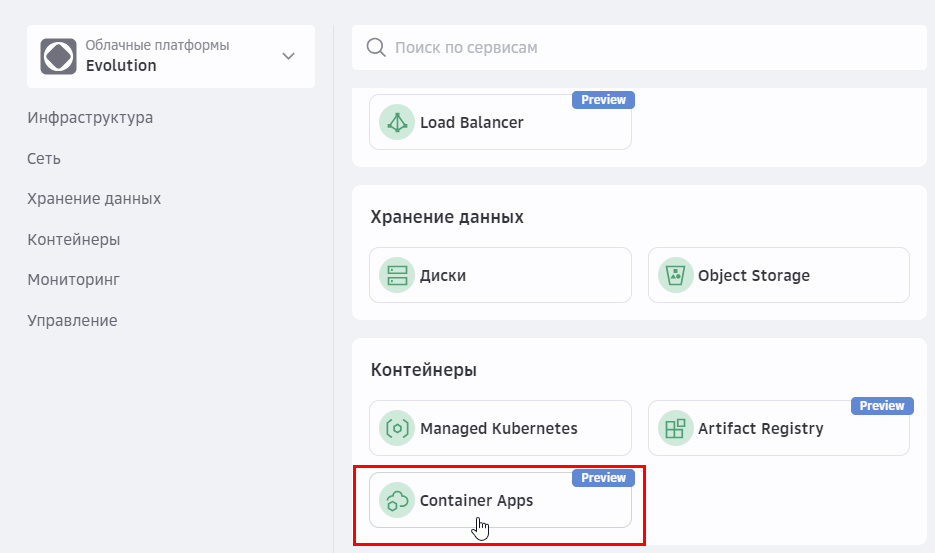This screenshot has height=553, width=935.
Task: Expand the Evolution platform dropdown chevron
Action: (x=289, y=56)
